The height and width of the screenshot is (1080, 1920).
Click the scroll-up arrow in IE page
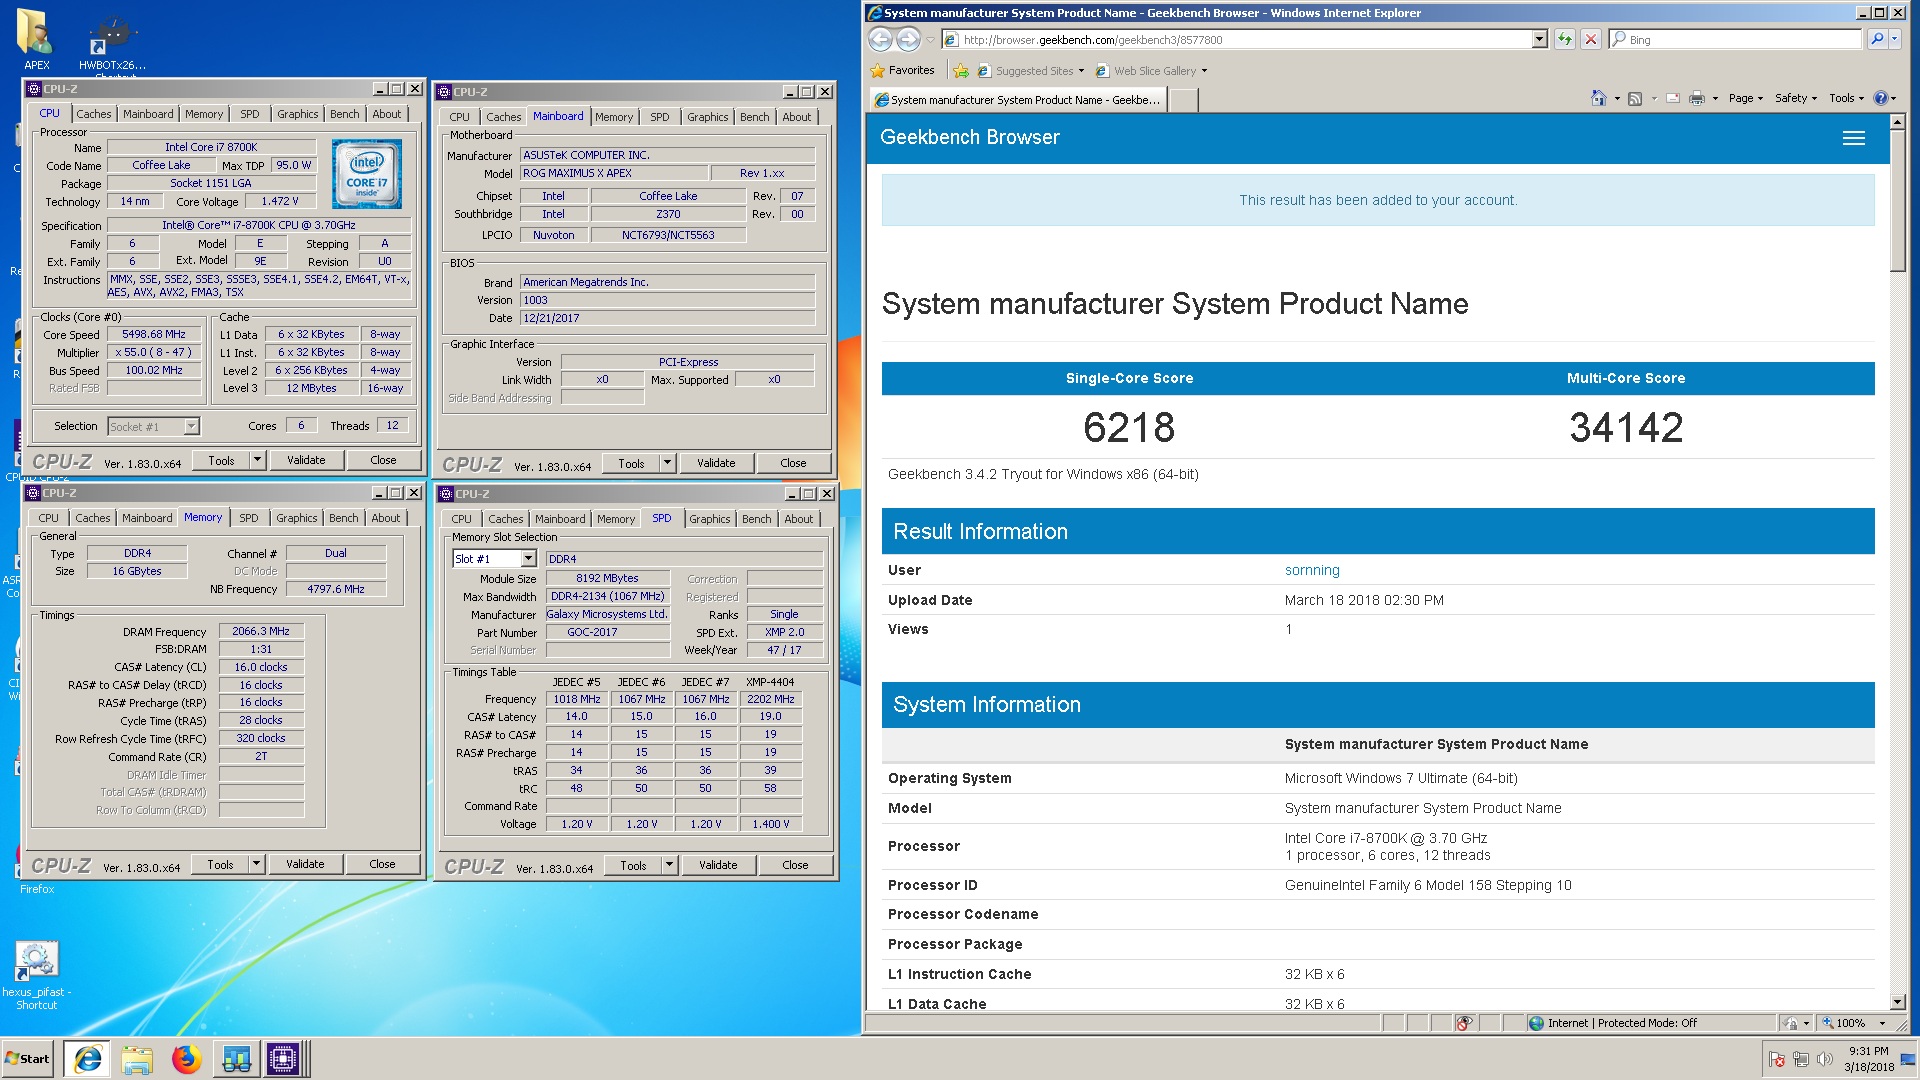1898,122
